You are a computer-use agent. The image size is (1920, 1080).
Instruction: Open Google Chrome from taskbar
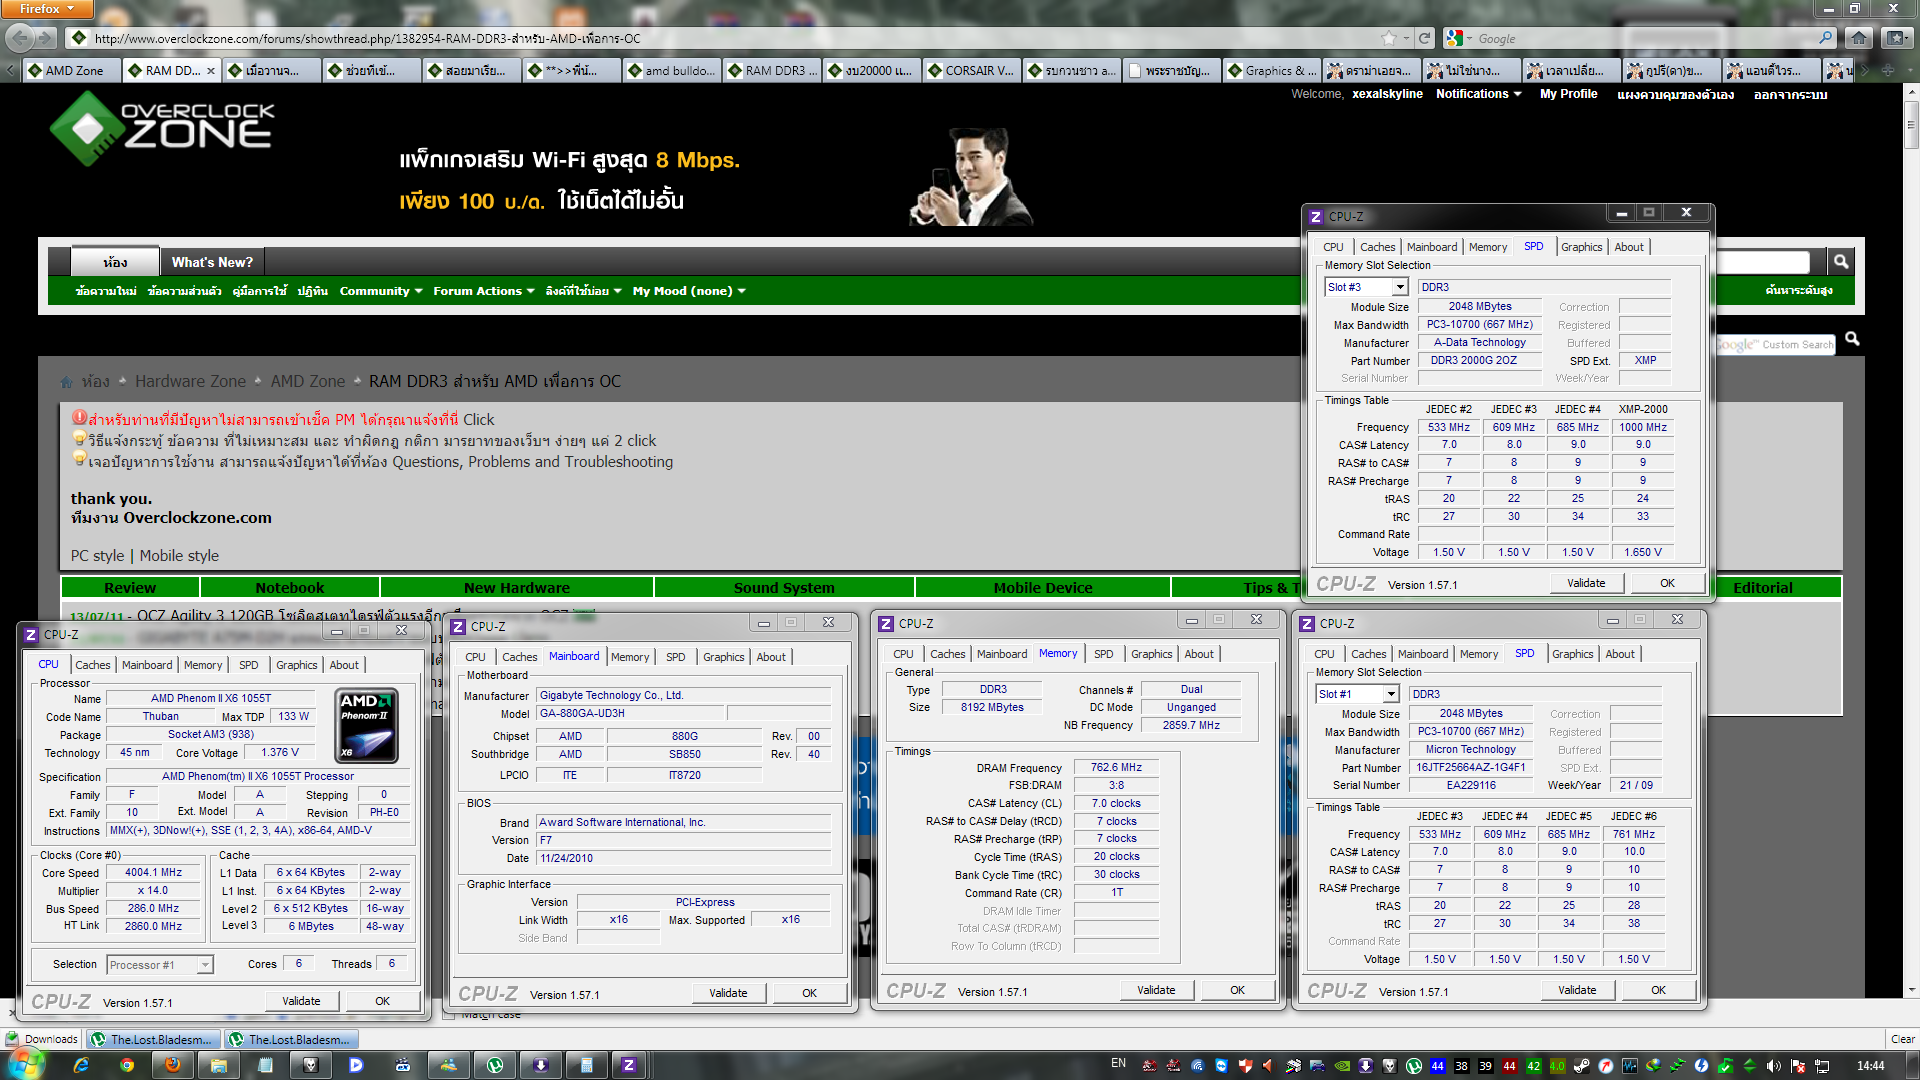[127, 1065]
